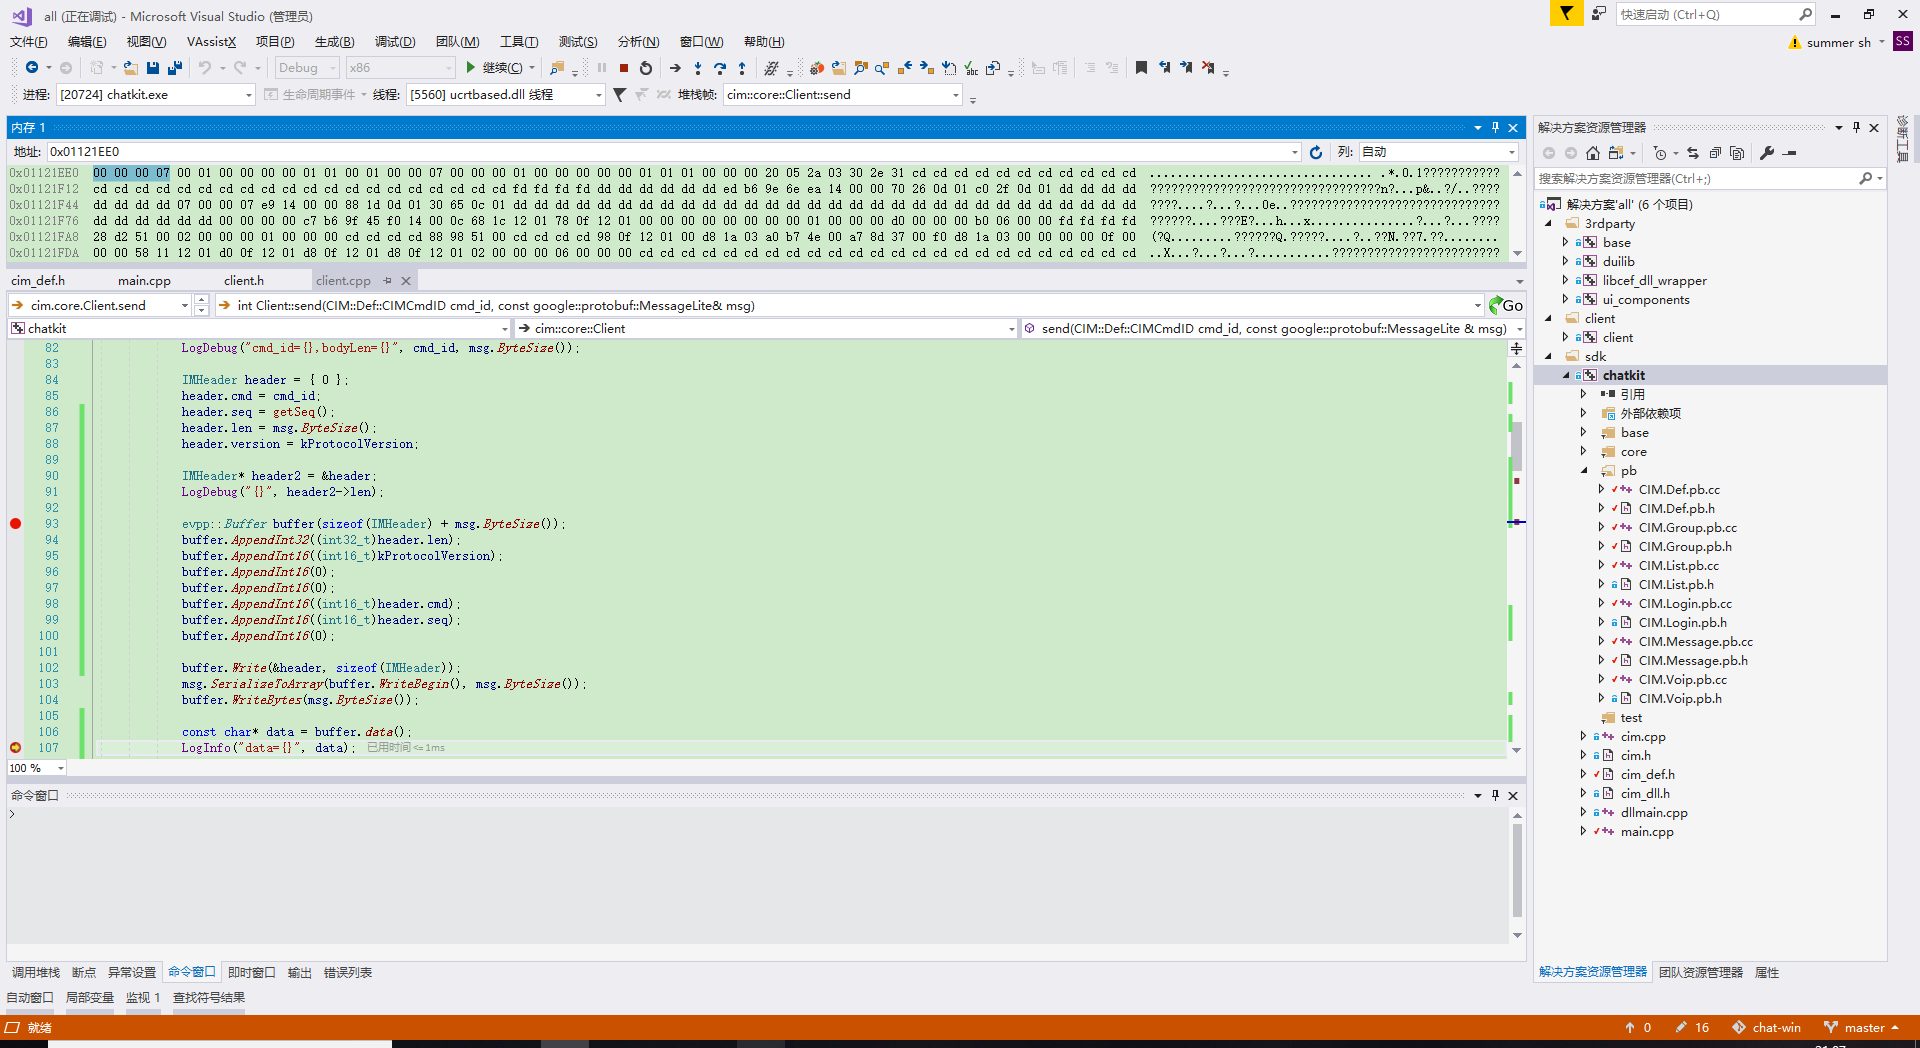This screenshot has width=1920, height=1048.
Task: Open the x86 platform dropdown
Action: [400, 68]
